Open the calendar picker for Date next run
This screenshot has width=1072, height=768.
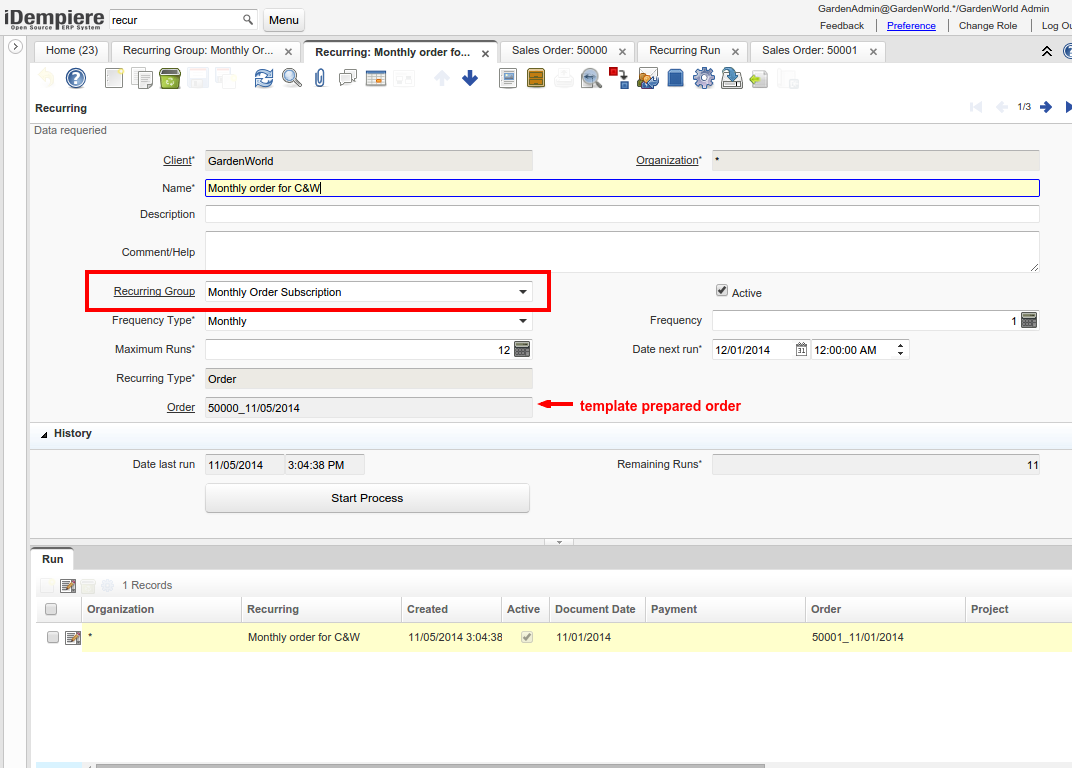pyautogui.click(x=801, y=350)
